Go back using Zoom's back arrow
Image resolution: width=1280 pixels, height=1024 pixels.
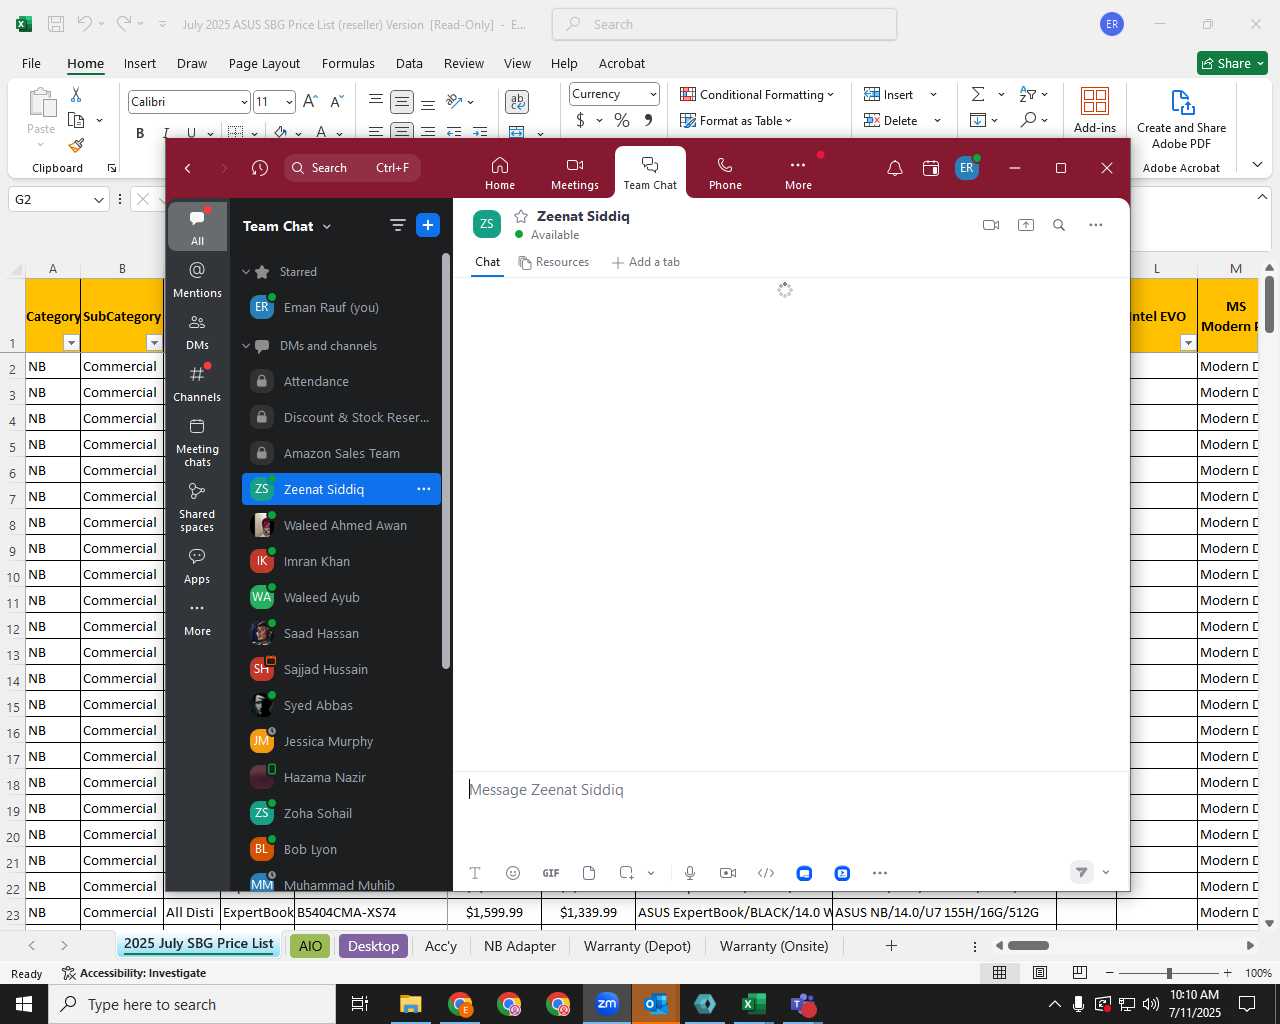tap(188, 168)
